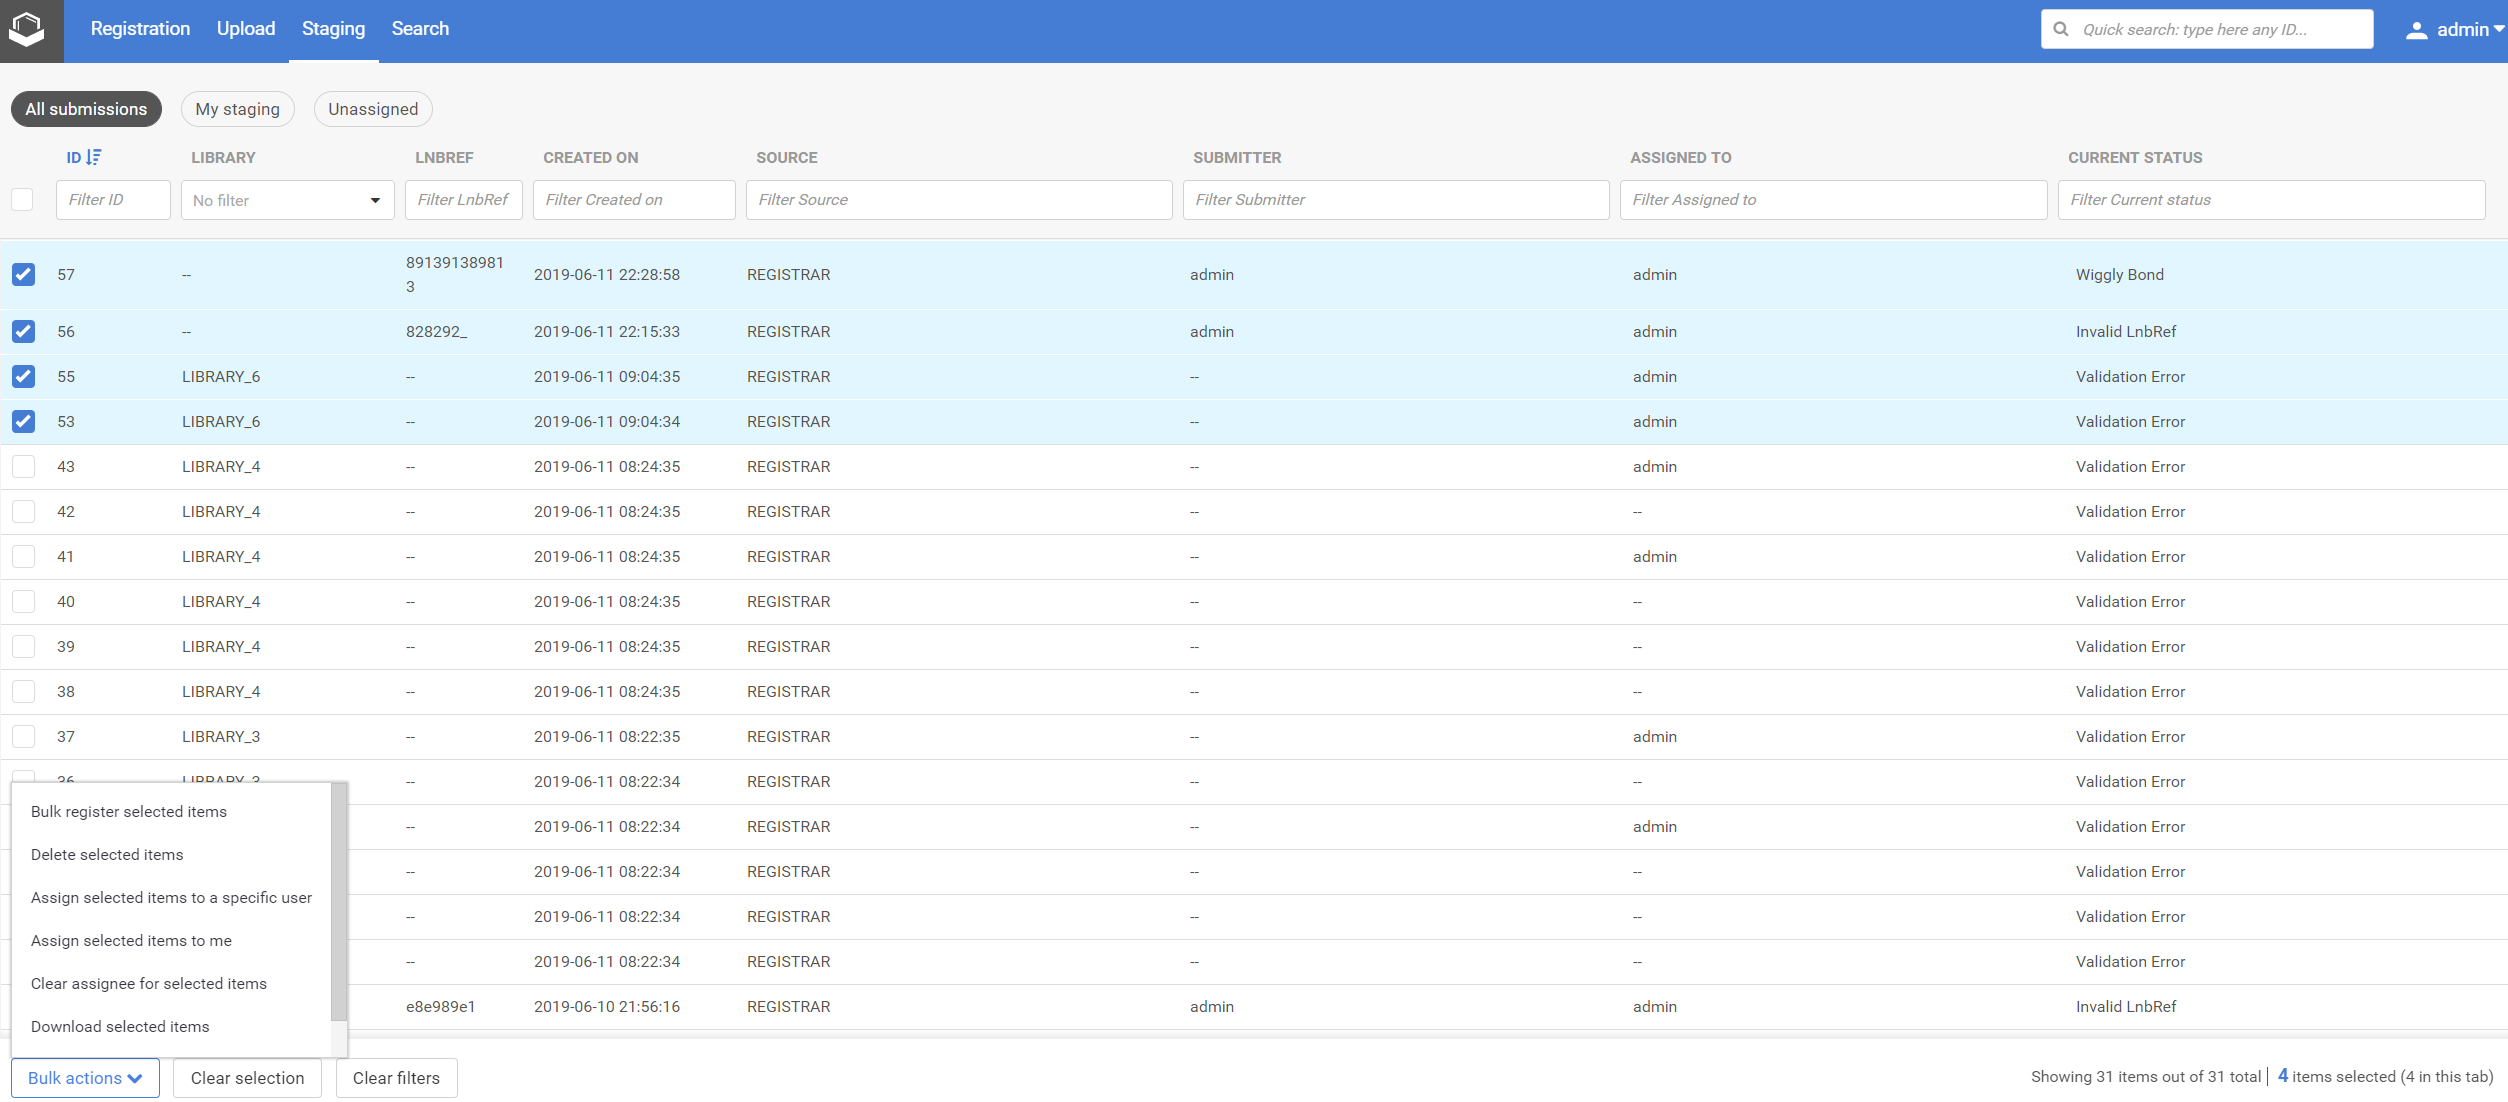Show the Unassigned submissions filter
This screenshot has height=1102, width=2508.
tap(373, 109)
